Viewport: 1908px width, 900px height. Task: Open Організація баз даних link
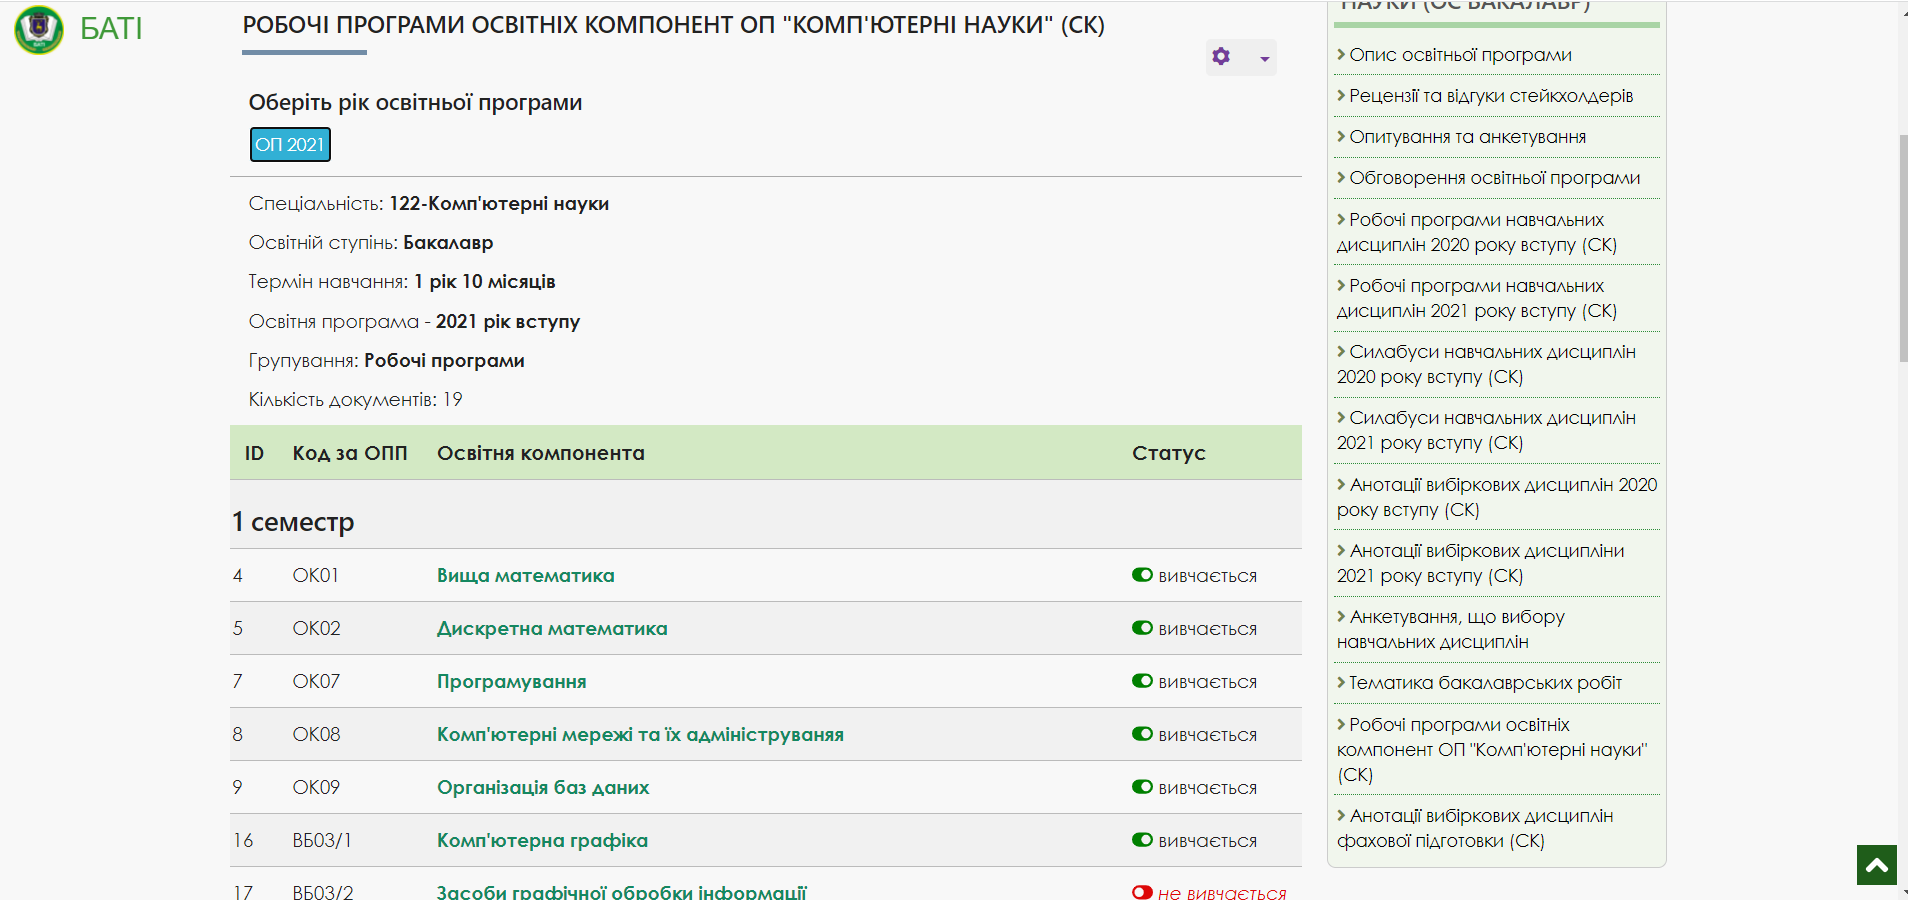point(543,787)
